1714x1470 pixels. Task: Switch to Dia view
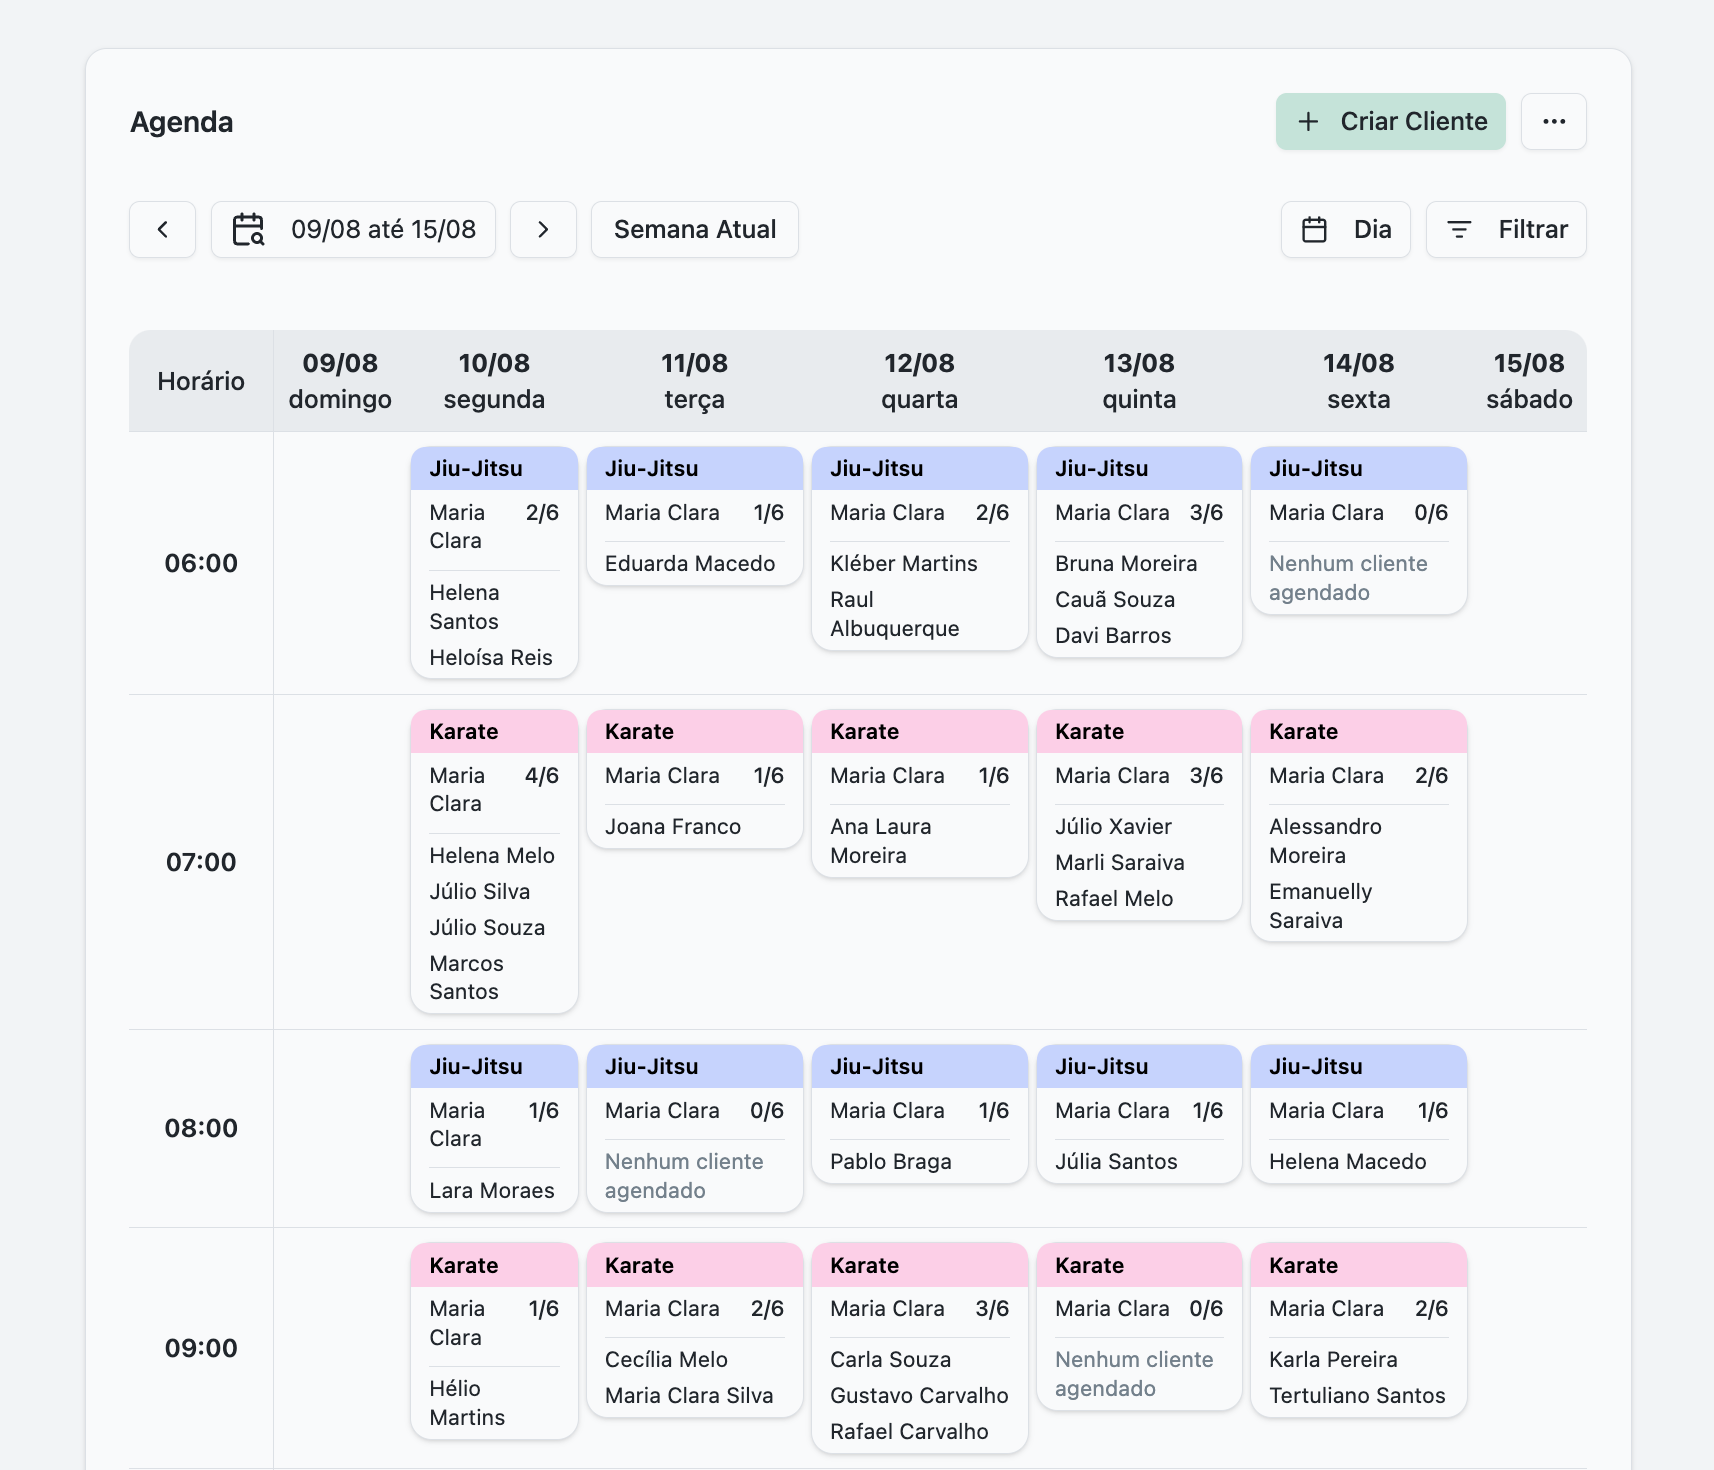(1346, 229)
